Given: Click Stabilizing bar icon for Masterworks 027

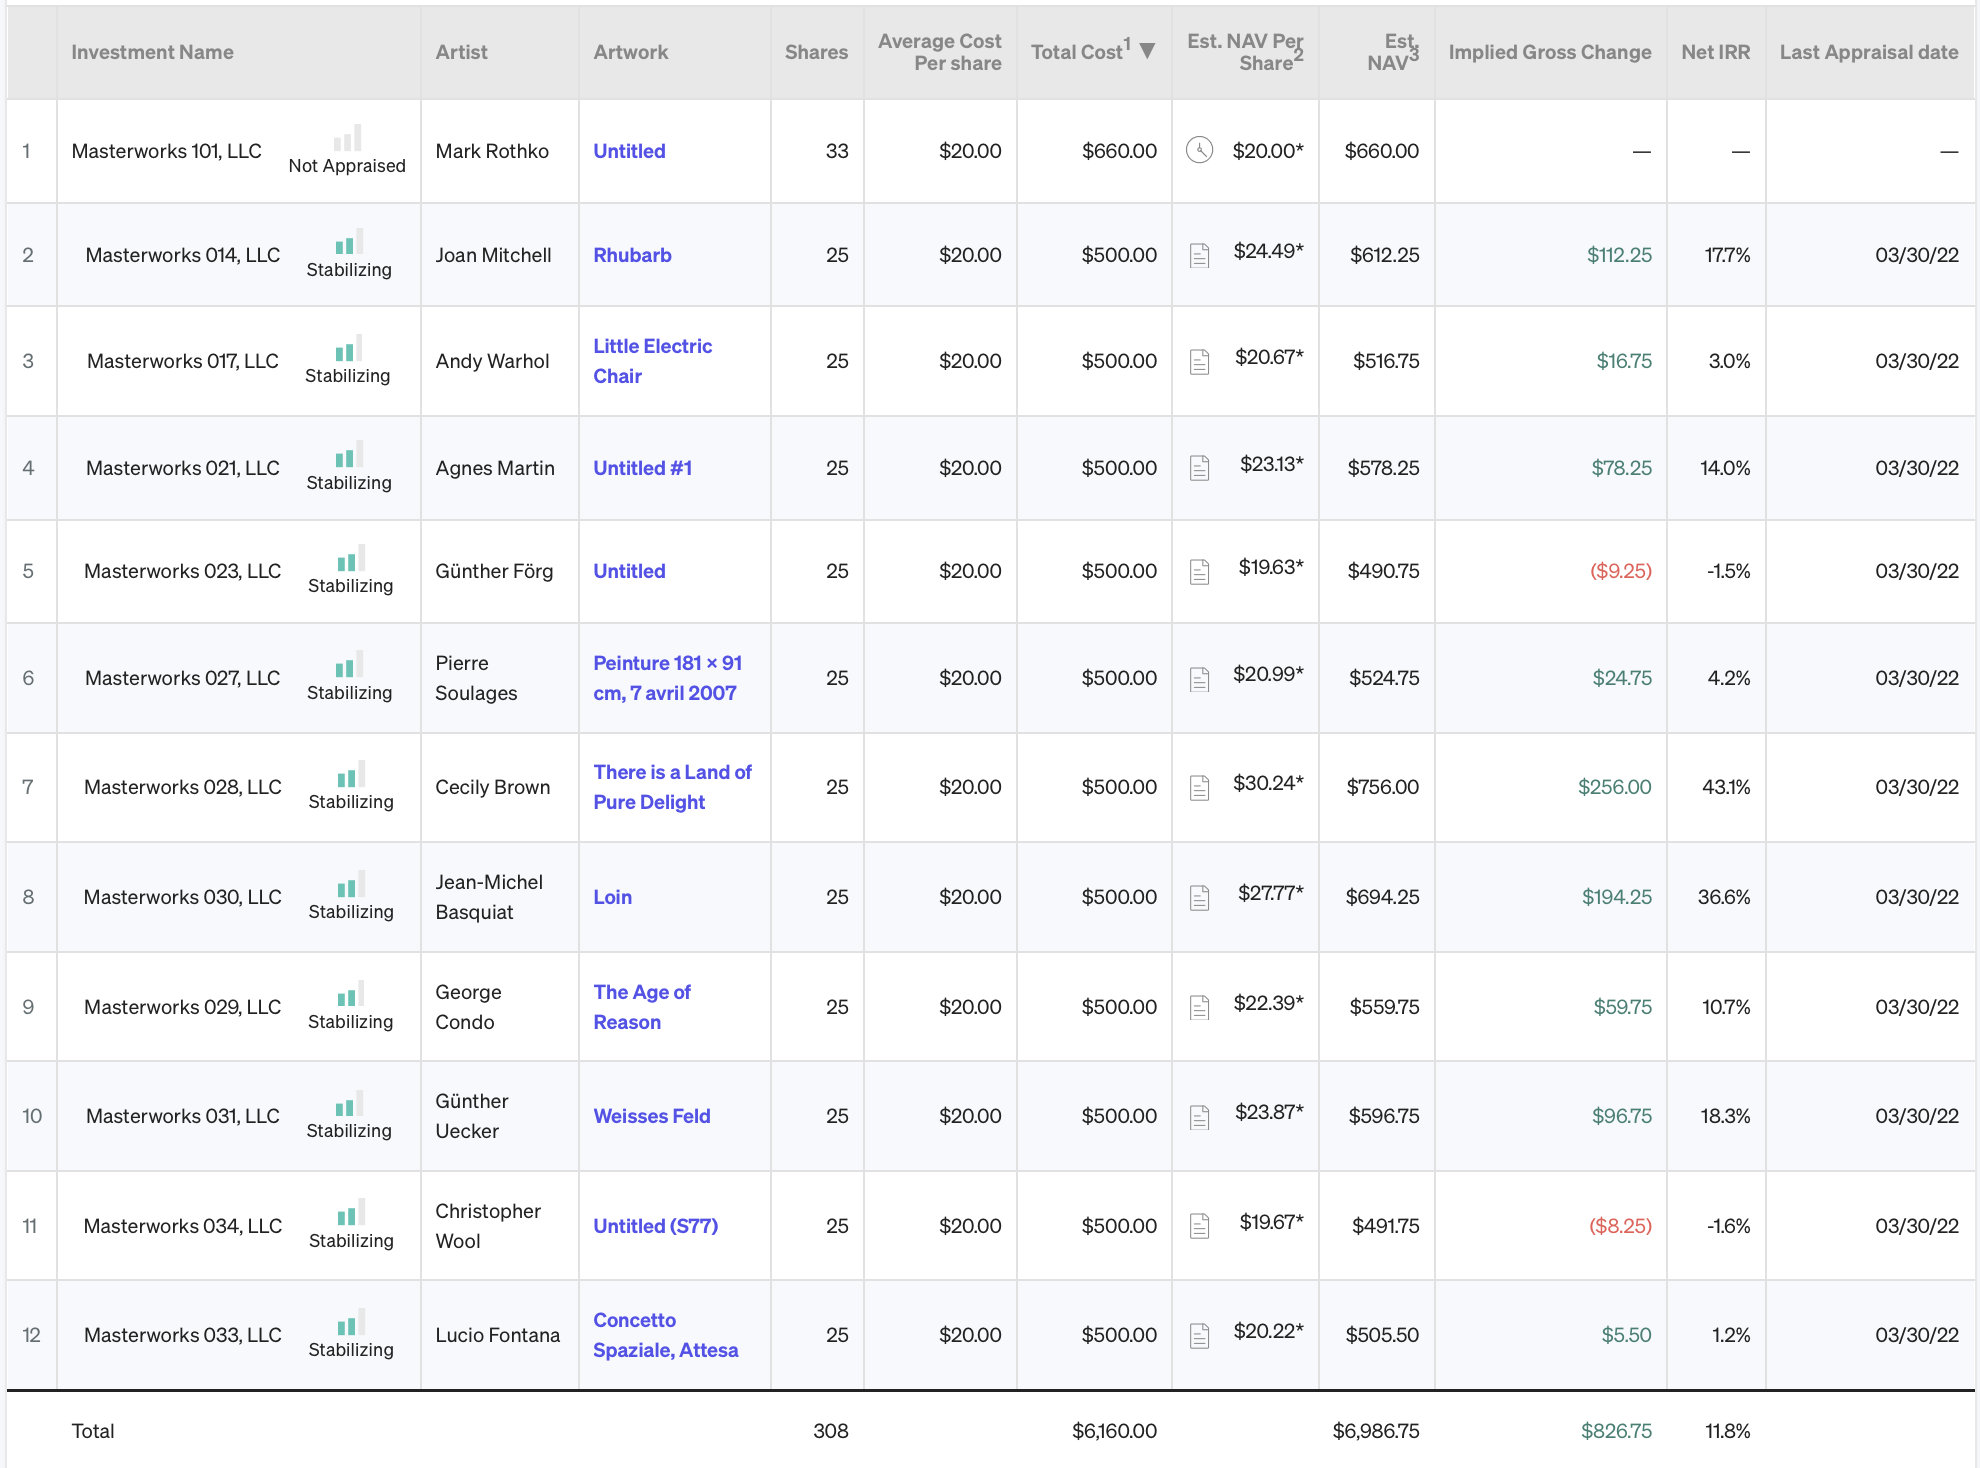Looking at the screenshot, I should (349, 665).
